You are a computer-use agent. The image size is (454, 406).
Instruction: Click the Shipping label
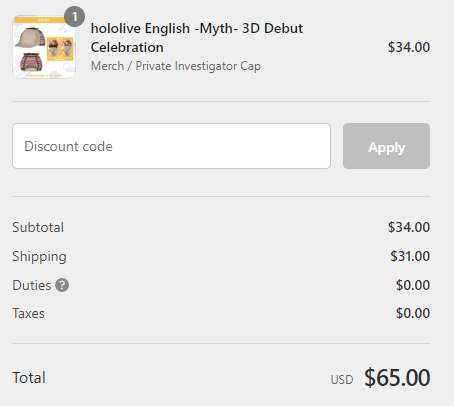pyautogui.click(x=39, y=257)
